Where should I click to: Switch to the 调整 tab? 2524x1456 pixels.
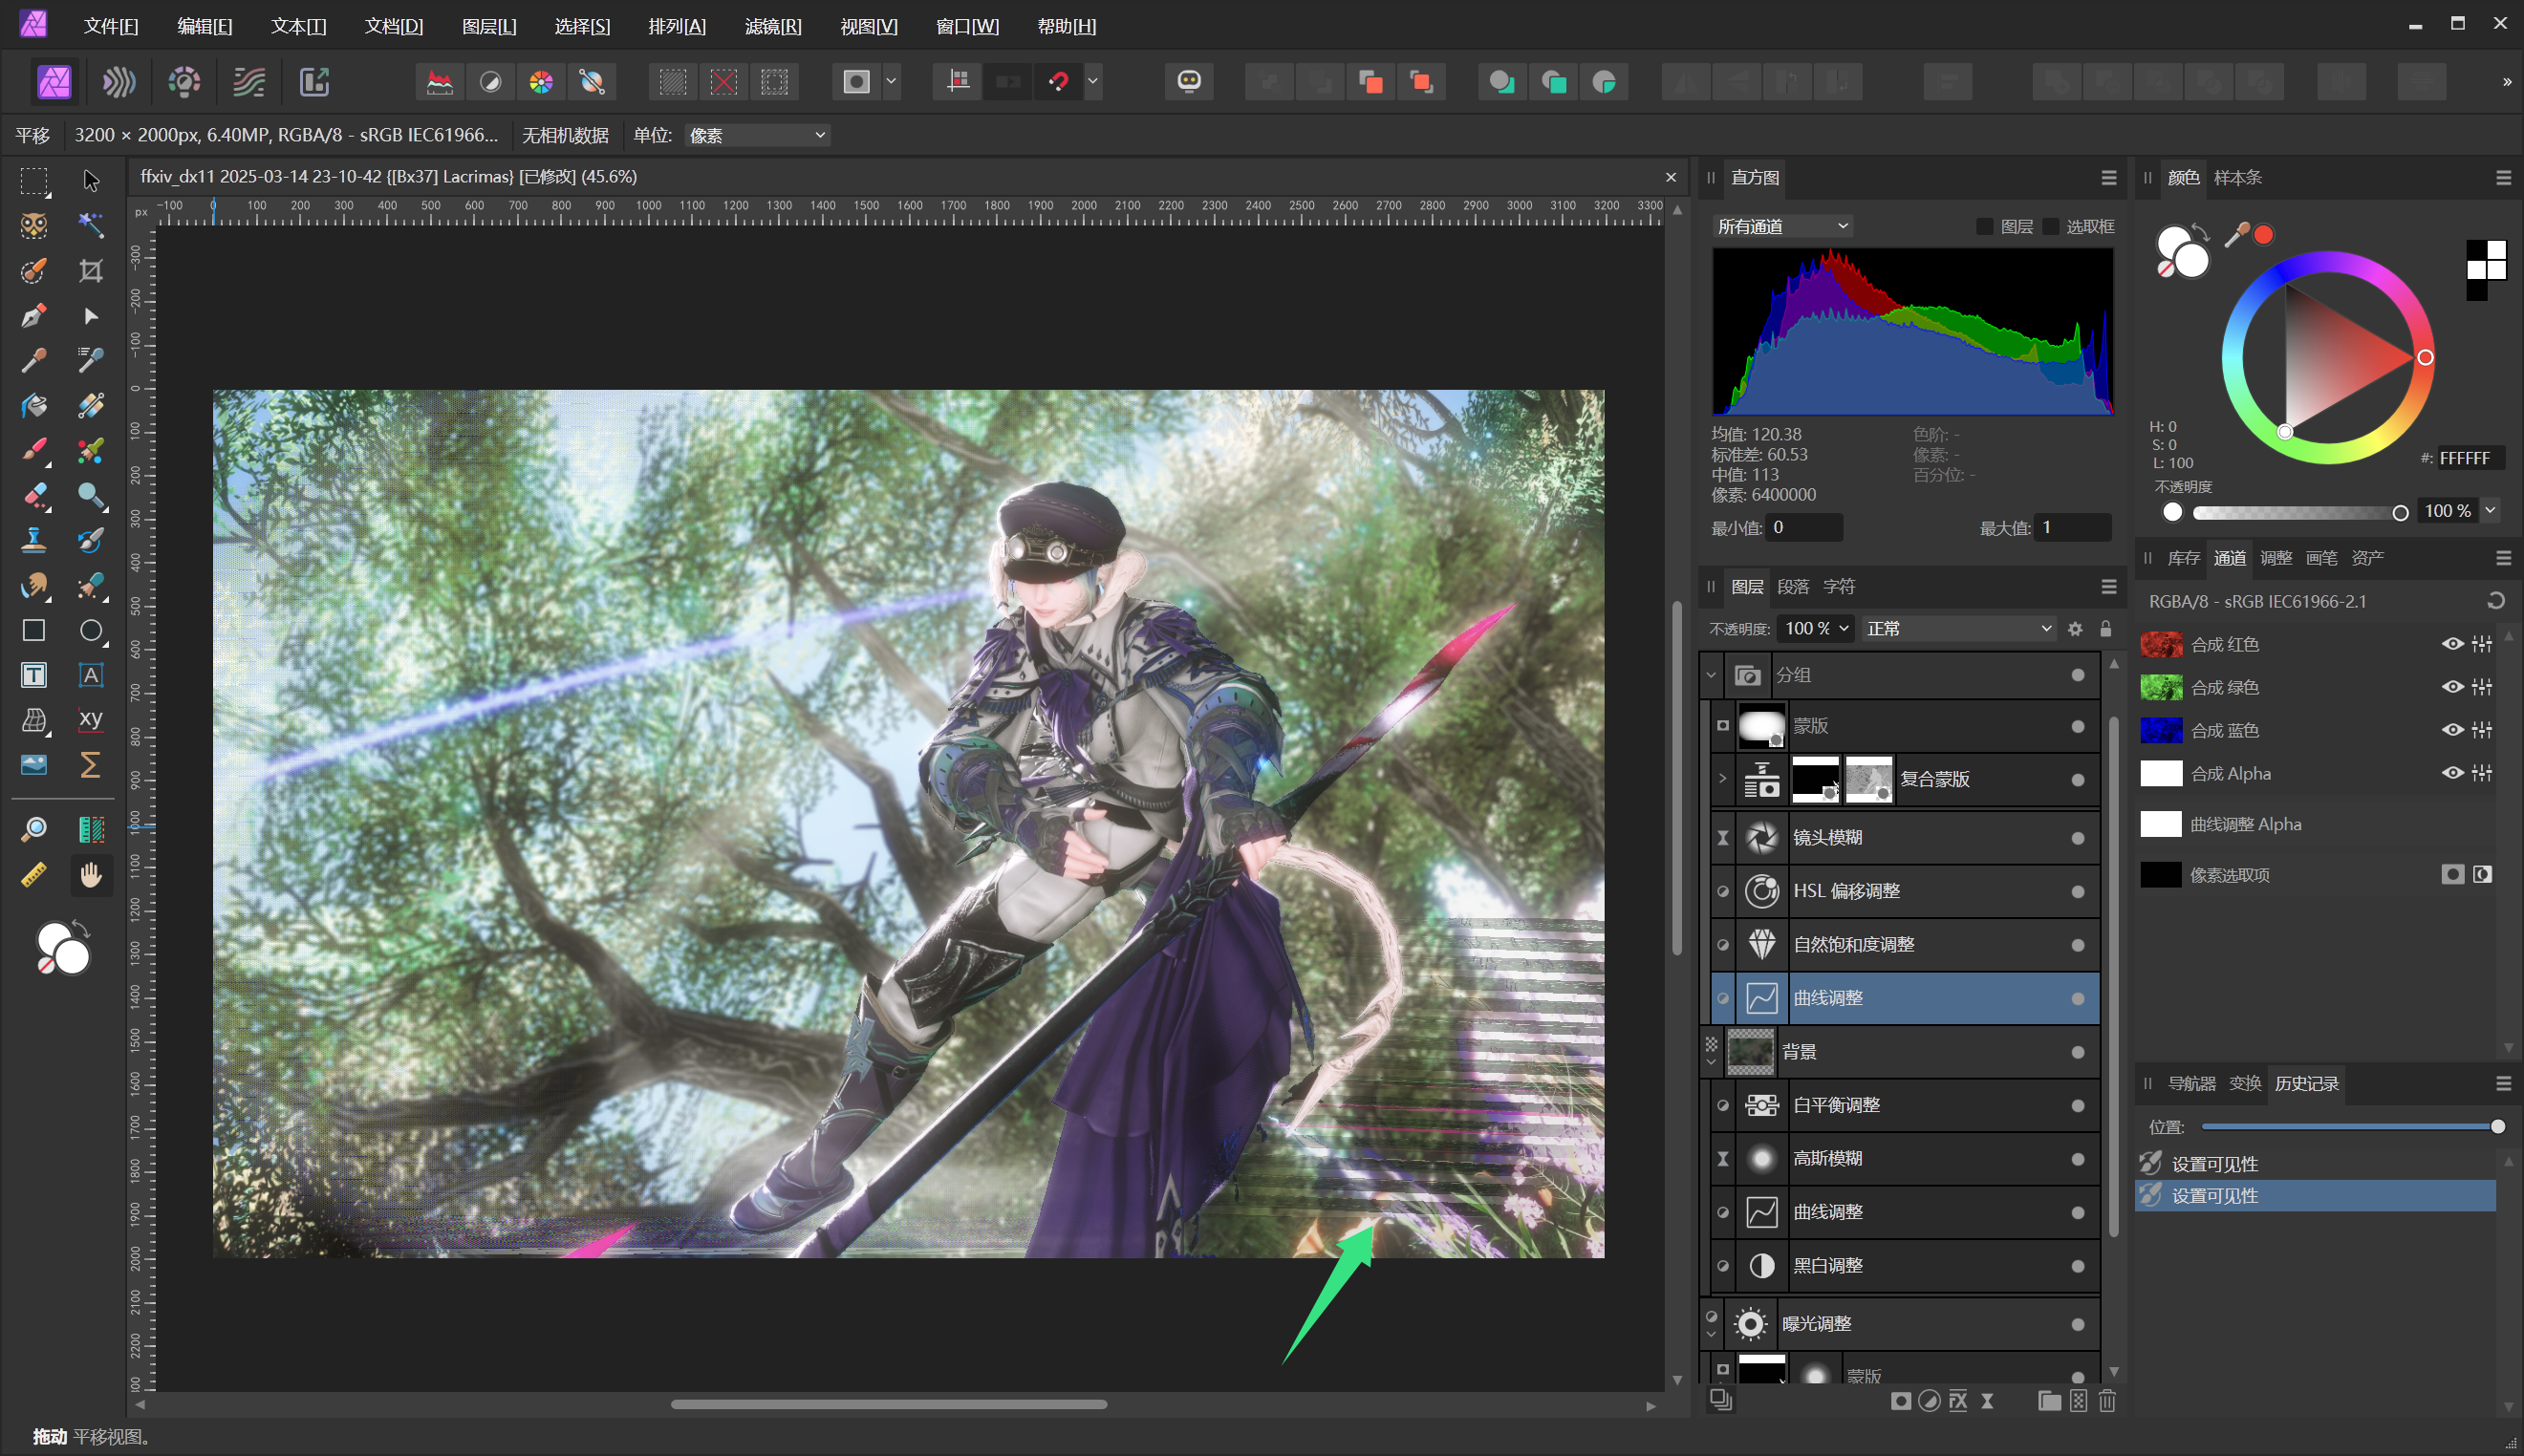point(2275,558)
